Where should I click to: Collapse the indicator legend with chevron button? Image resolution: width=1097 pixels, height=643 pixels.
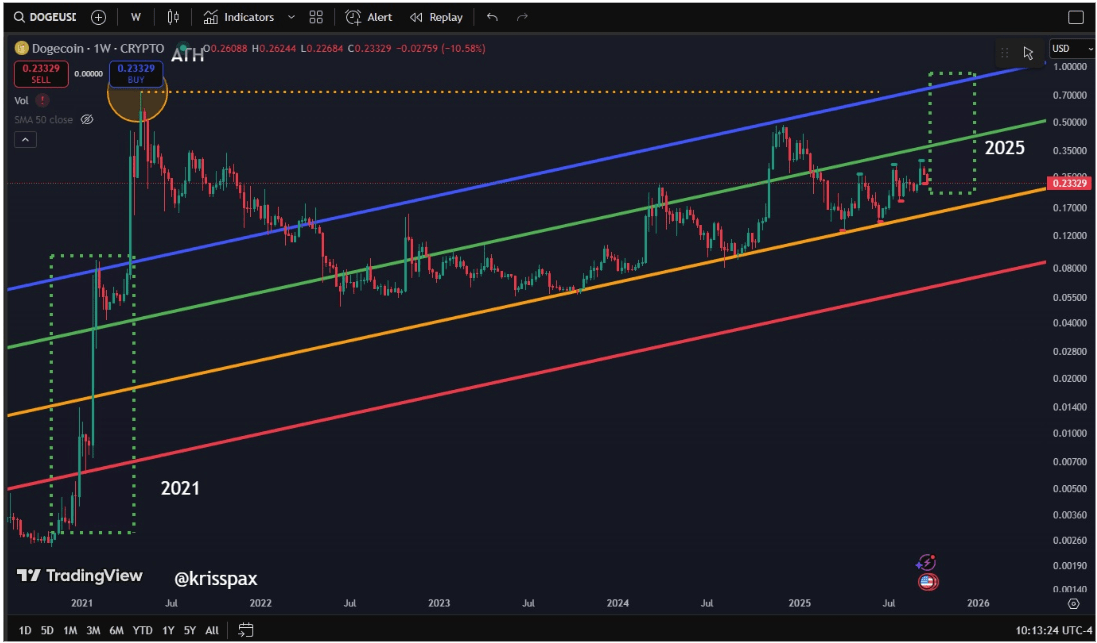[x=26, y=140]
